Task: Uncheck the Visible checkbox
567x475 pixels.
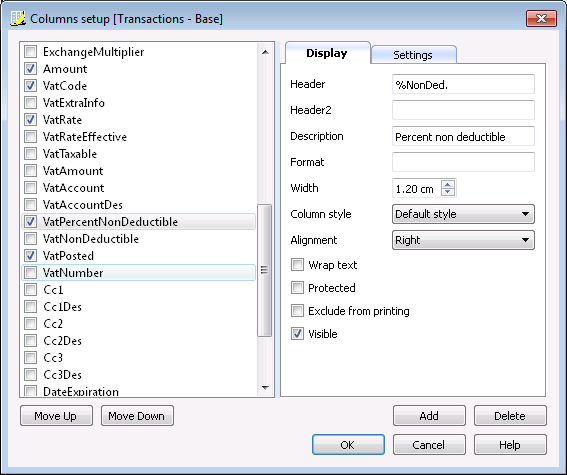Action: (x=297, y=334)
